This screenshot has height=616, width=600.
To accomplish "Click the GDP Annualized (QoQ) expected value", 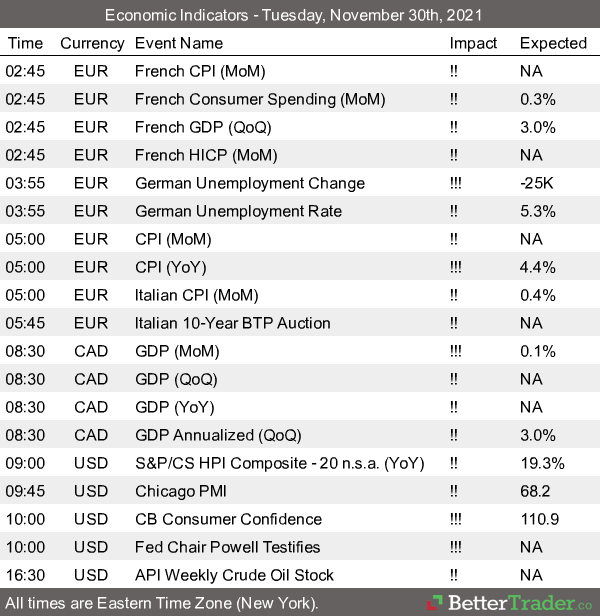I will click(538, 435).
